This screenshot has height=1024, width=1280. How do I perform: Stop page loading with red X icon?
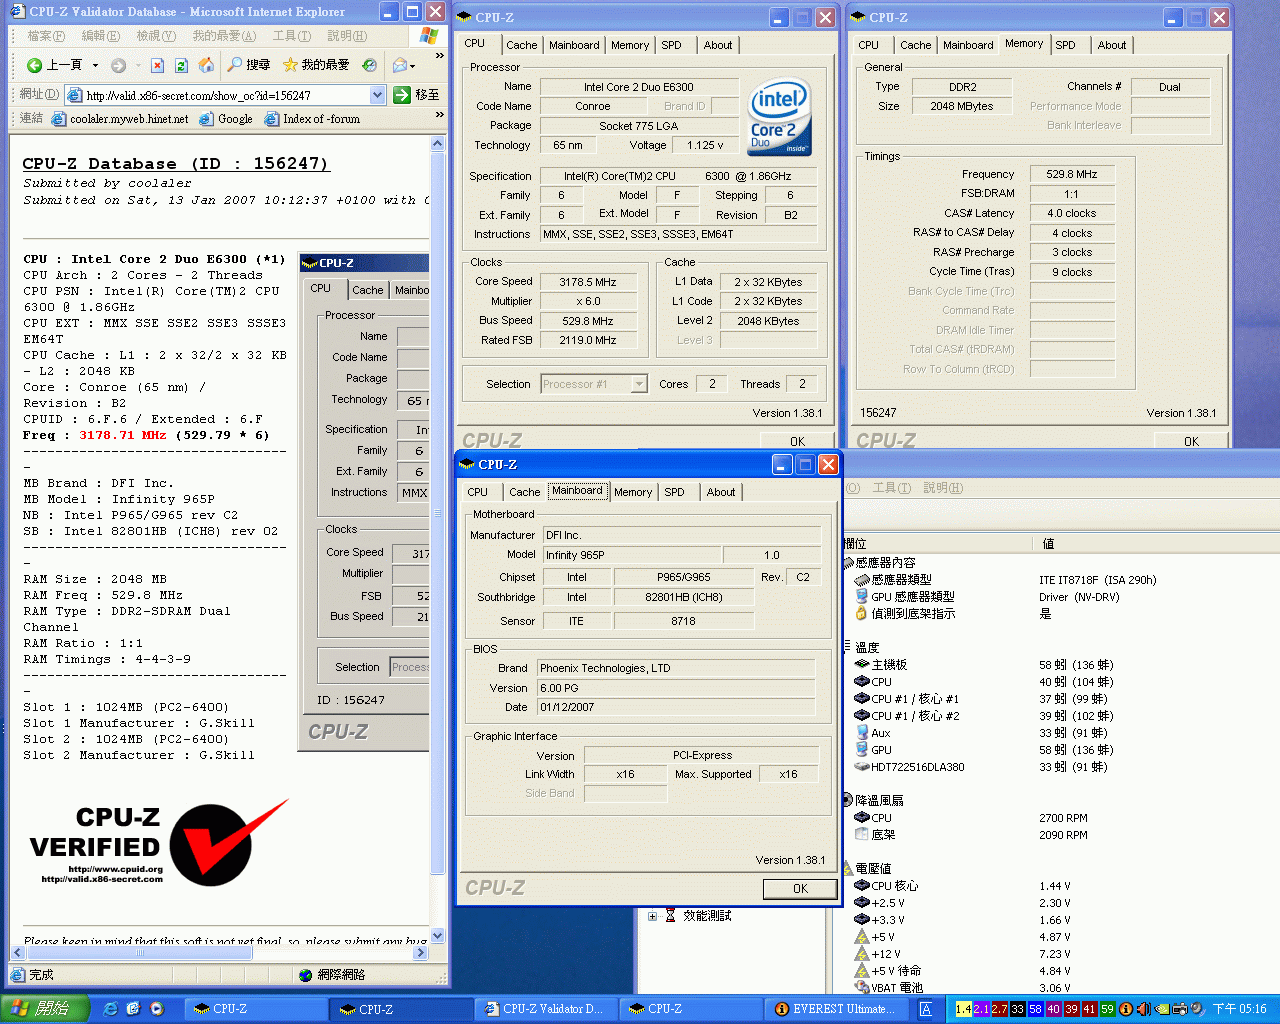[x=157, y=65]
